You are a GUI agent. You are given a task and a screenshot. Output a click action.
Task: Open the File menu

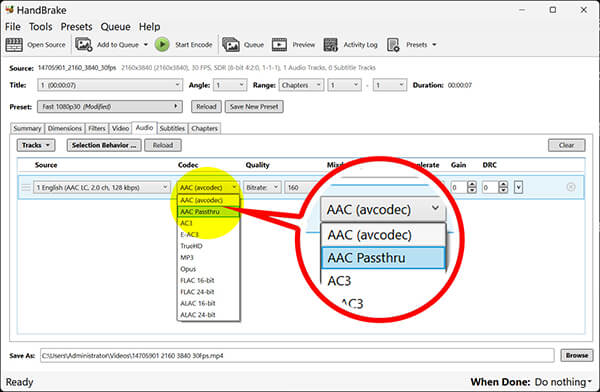click(x=13, y=27)
